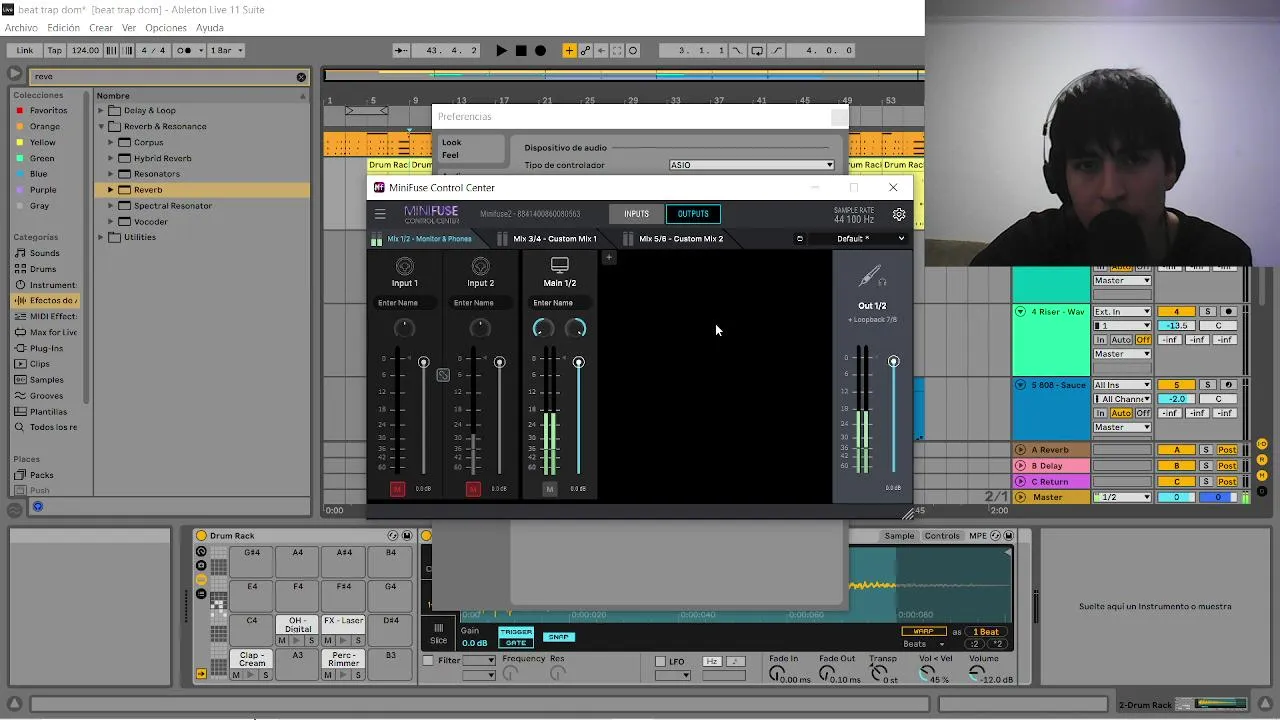Image resolution: width=1280 pixels, height=720 pixels.
Task: Click the Follow playback arrow icon in transport
Action: [401, 50]
